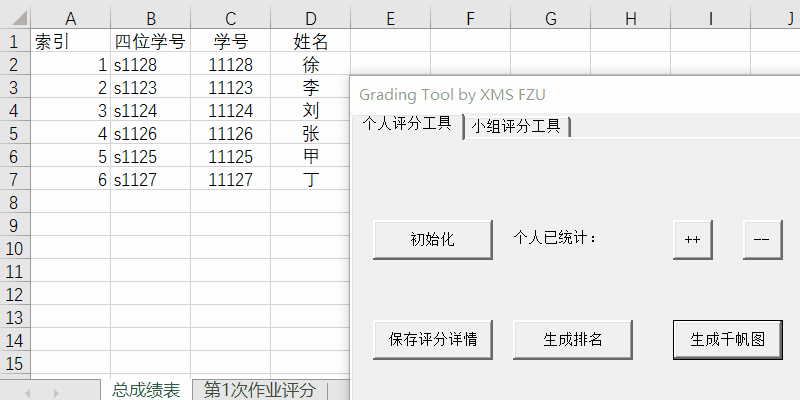
Task: Select column C header
Action: click(x=231, y=18)
